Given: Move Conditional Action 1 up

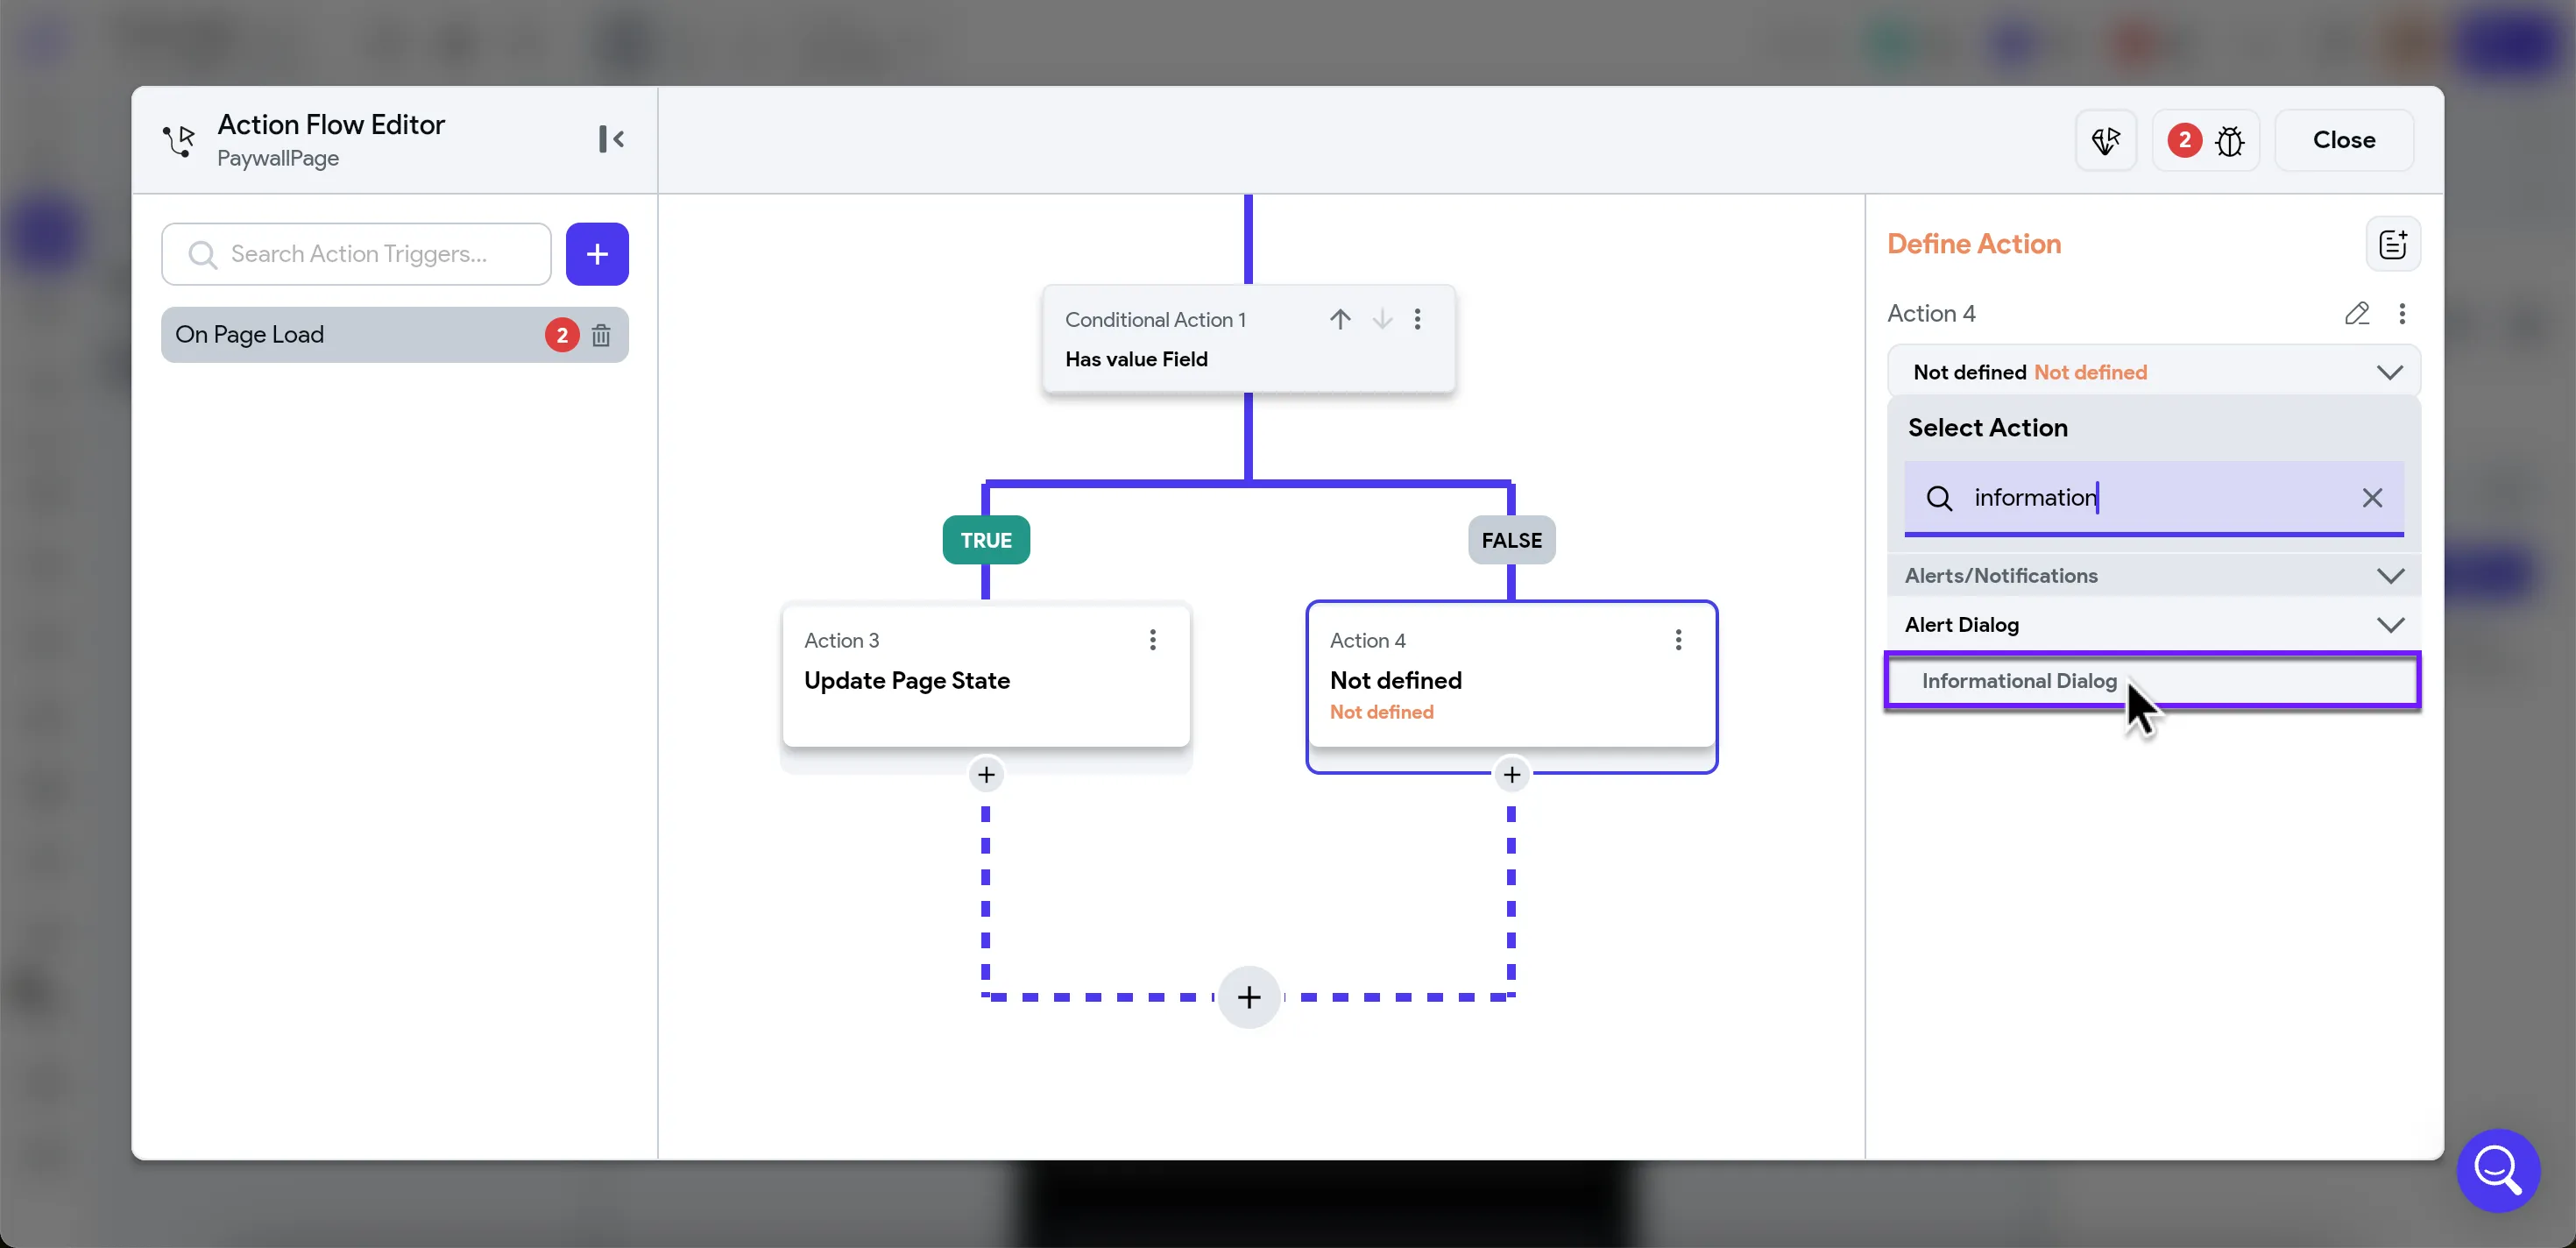Looking at the screenshot, I should point(1340,319).
